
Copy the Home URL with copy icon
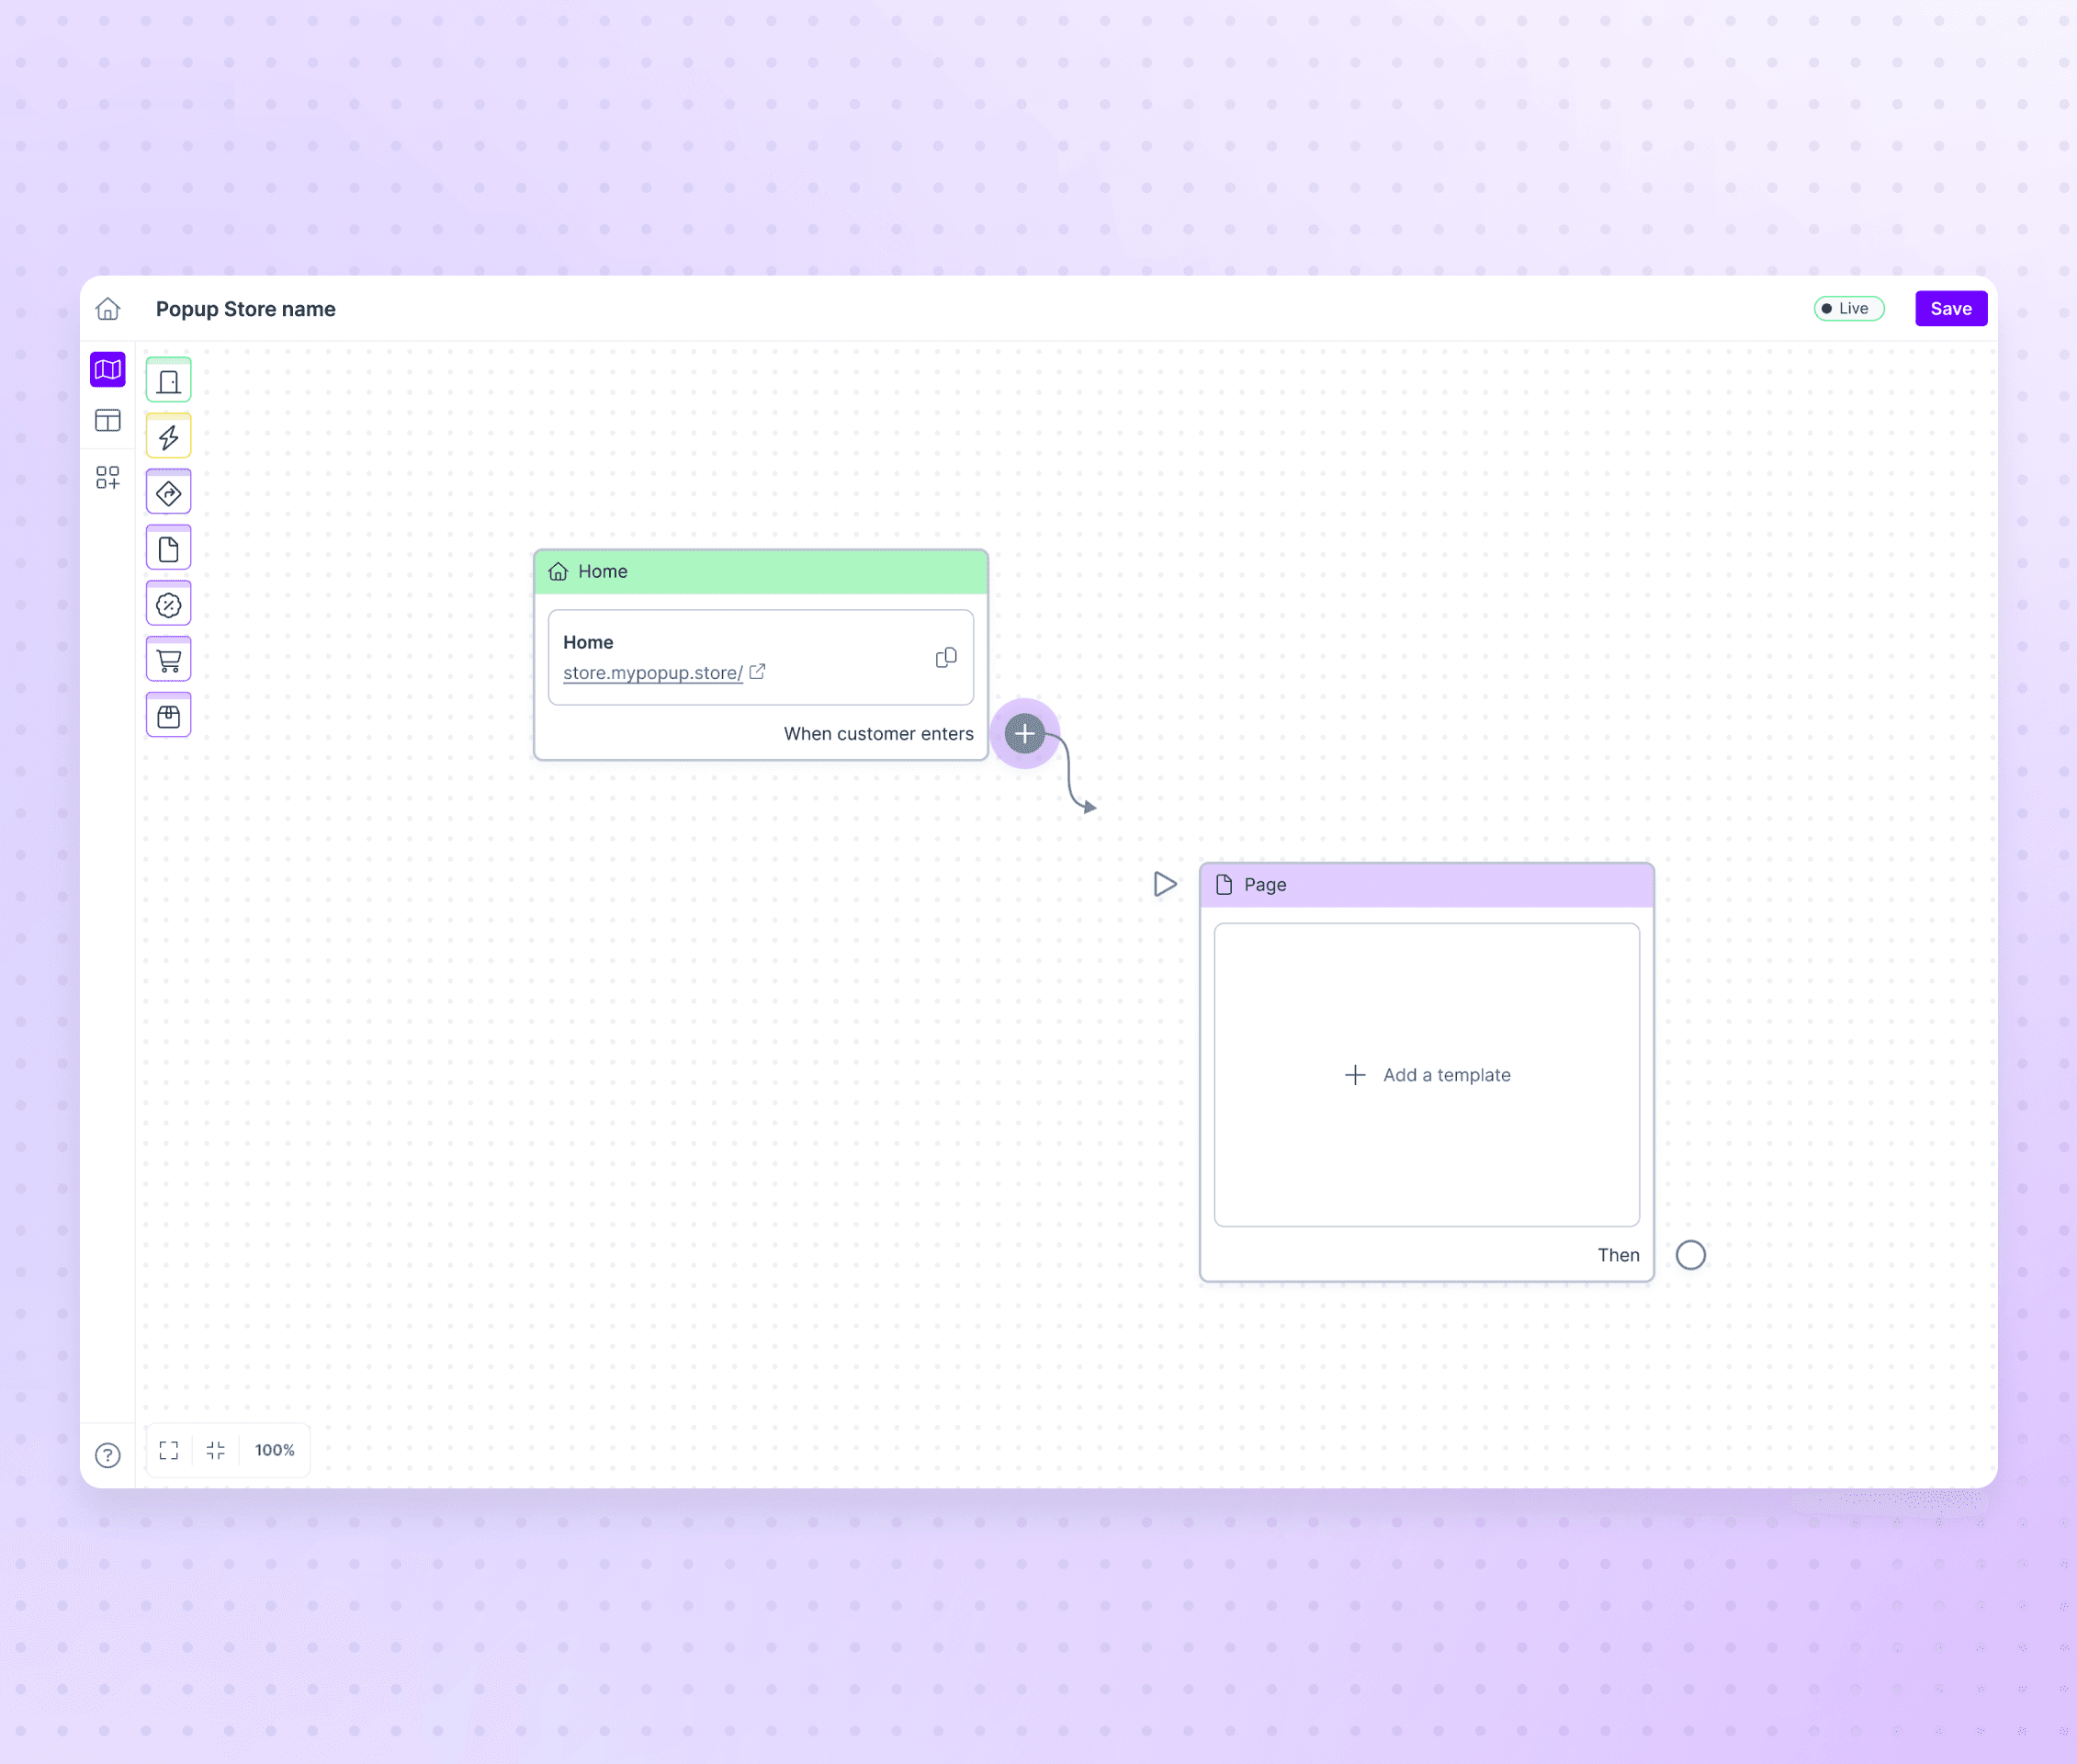(x=945, y=658)
